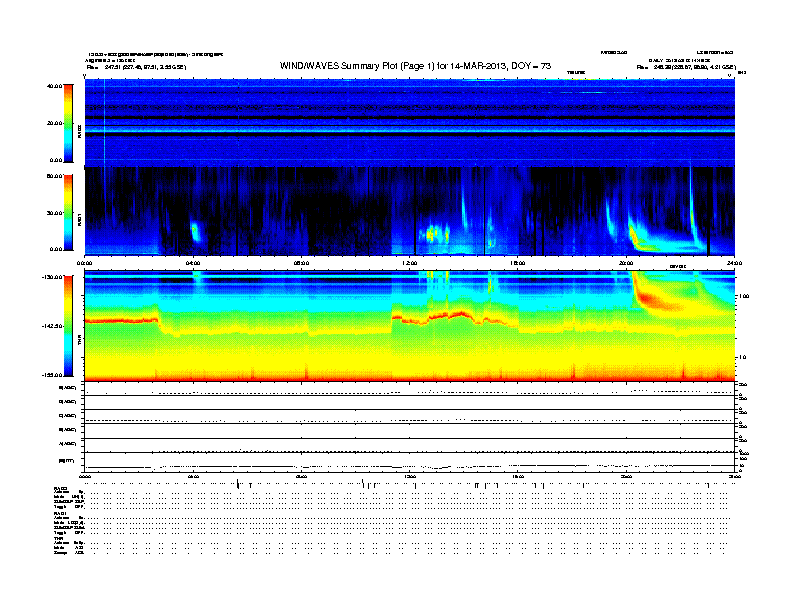Image resolution: width=792 pixels, height=612 pixels.
Task: Click the RAD2 heading in the status table
Action: pos(60,489)
